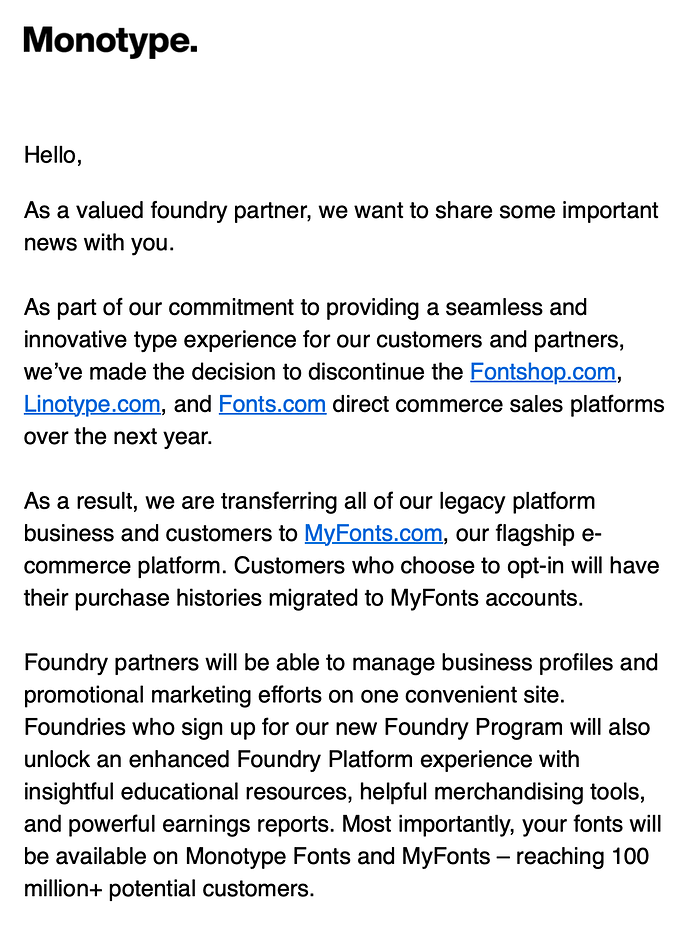Click the phrase 'powerful earnings reports.'
This screenshot has height=932, width=689.
pos(202,824)
